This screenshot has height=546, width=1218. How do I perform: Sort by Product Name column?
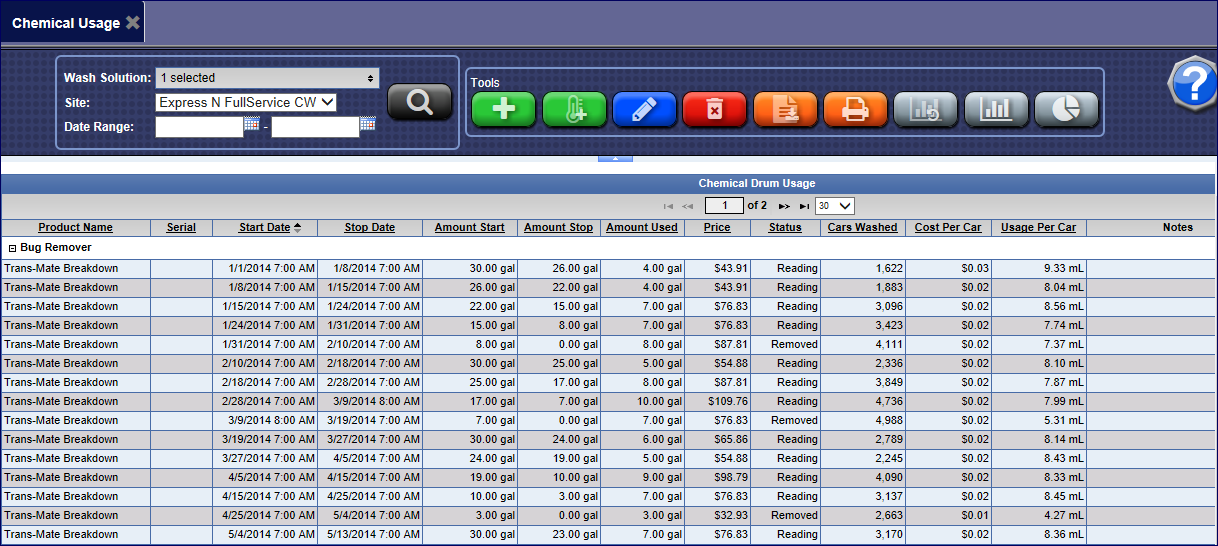click(75, 228)
